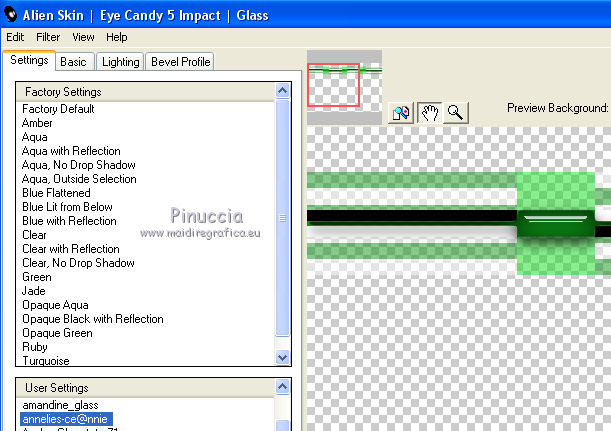611x431 pixels.
Task: Click the Alien Skin logo icon in title bar
Action: pyautogui.click(x=11, y=14)
